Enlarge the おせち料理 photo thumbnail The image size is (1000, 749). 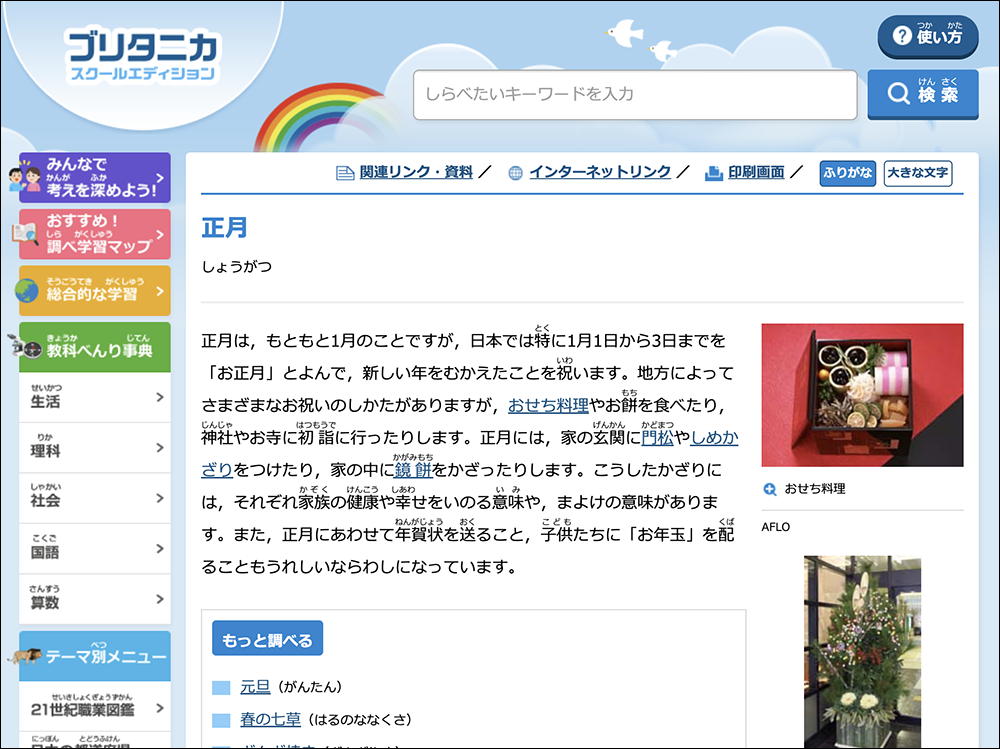(x=862, y=395)
